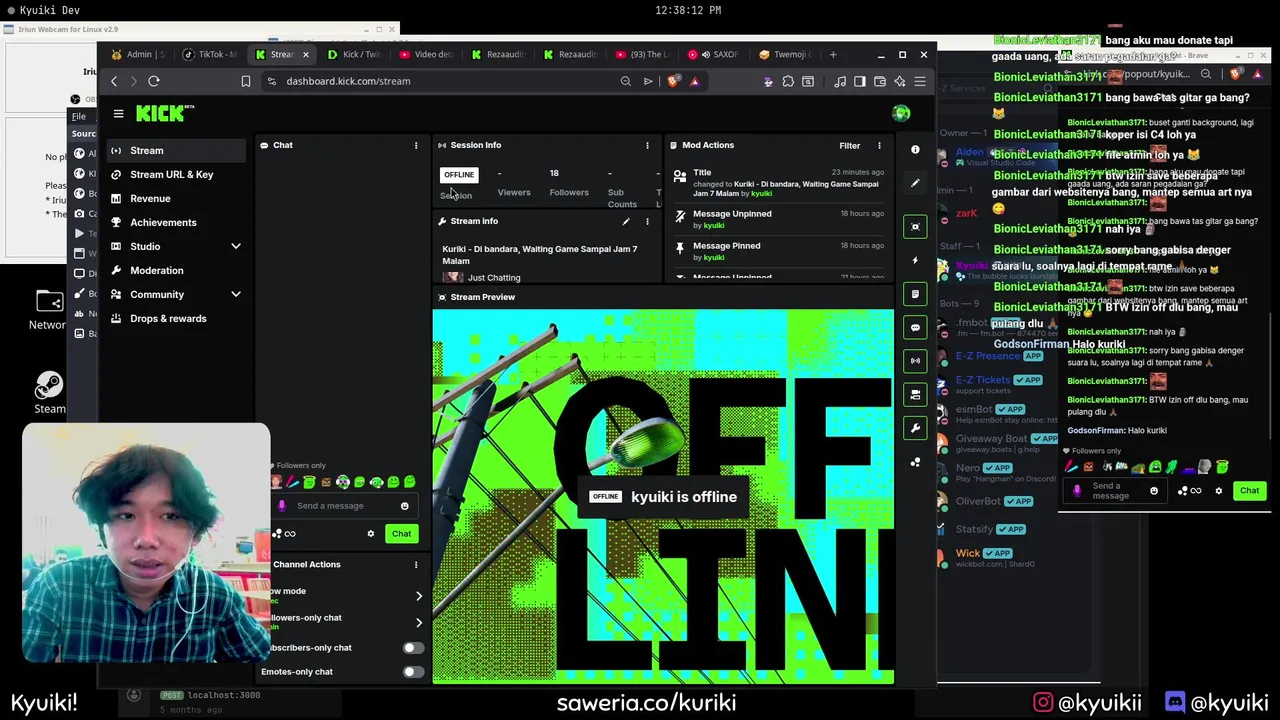Click popout chat message input field
This screenshot has height=720, width=1280.
click(1115, 491)
